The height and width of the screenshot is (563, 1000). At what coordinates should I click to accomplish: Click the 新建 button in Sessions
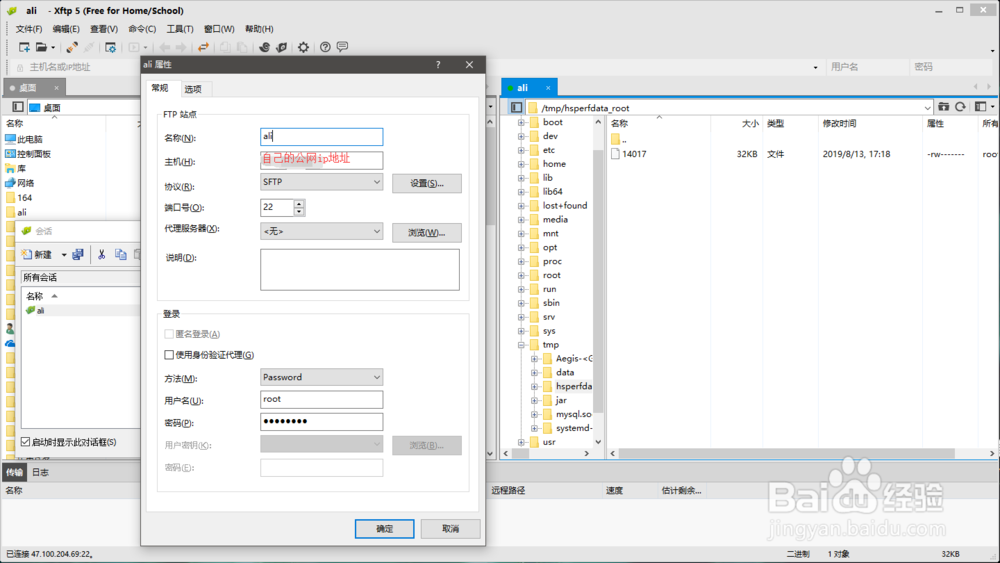[37, 254]
